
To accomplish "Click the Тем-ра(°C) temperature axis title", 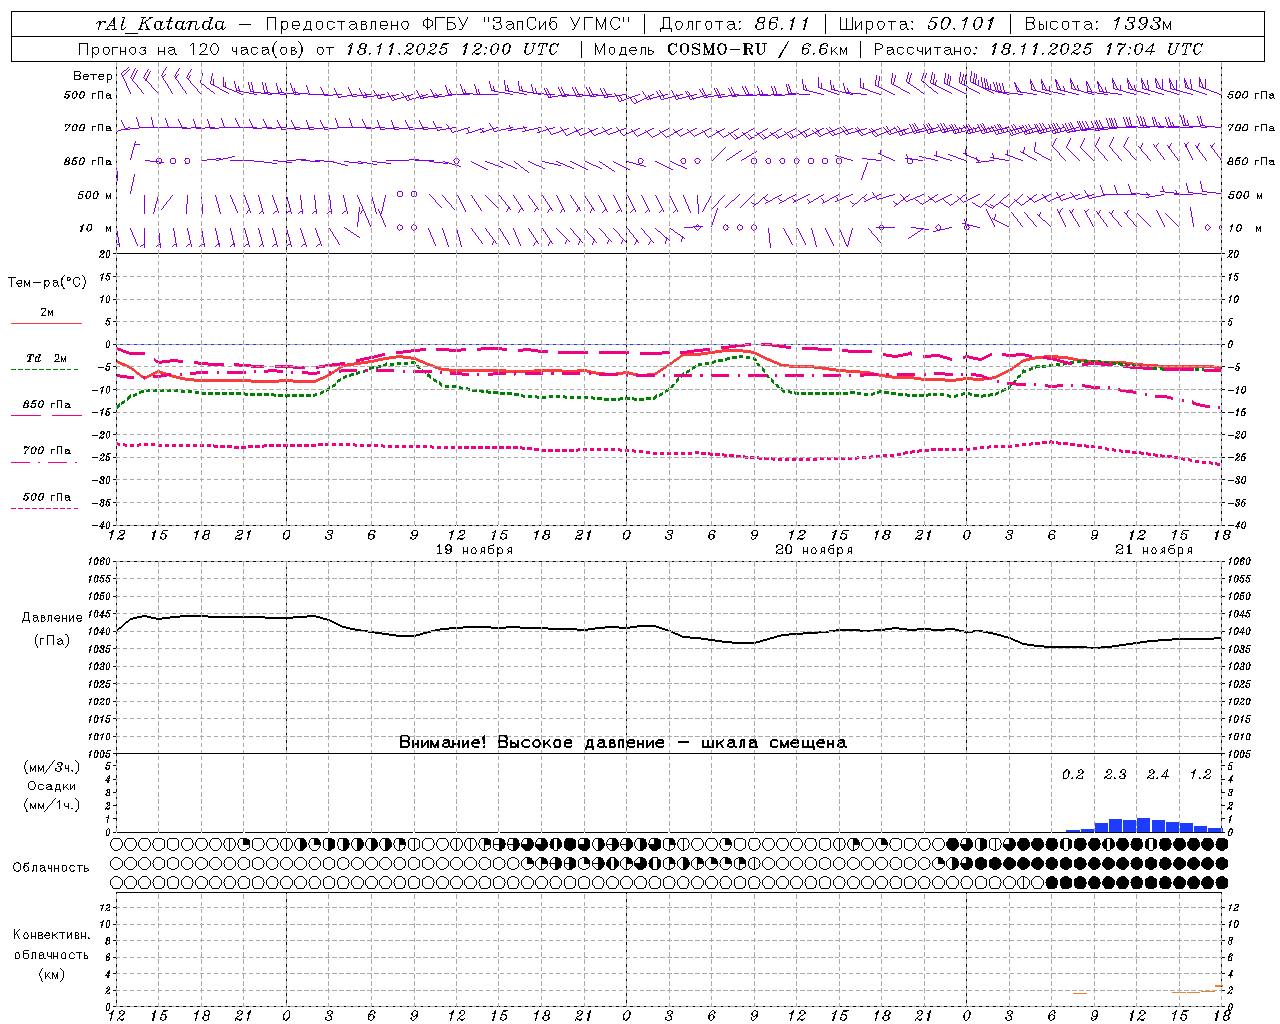I will 47,283.
